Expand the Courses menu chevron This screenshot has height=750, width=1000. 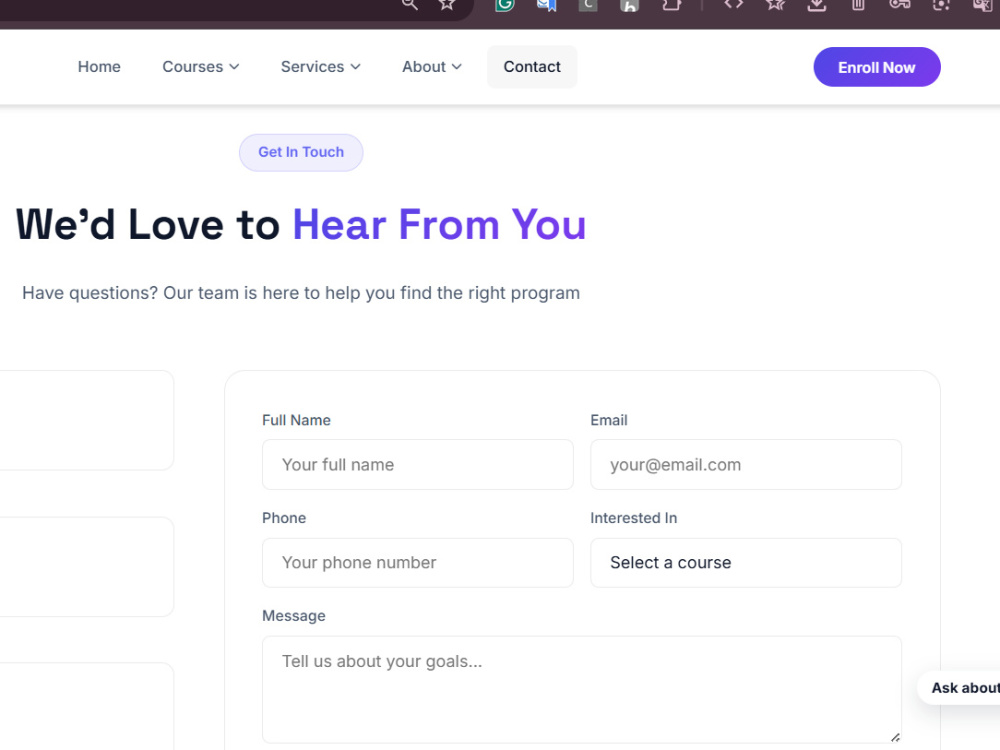tap(234, 67)
